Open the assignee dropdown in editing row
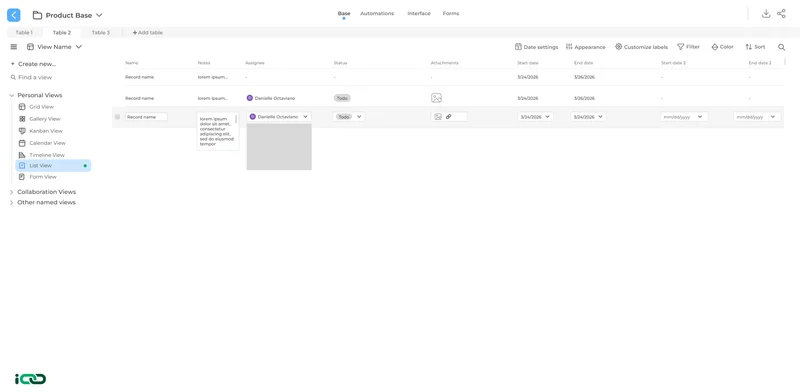The width and height of the screenshot is (800, 392). 279,117
